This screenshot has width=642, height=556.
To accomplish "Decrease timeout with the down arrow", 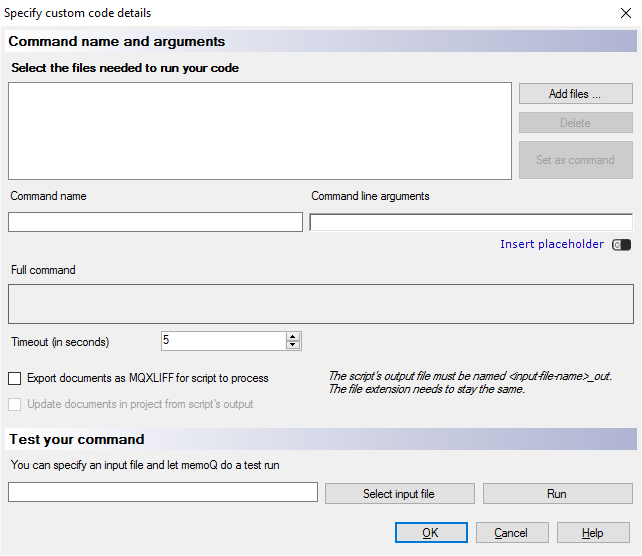I will pos(293,346).
